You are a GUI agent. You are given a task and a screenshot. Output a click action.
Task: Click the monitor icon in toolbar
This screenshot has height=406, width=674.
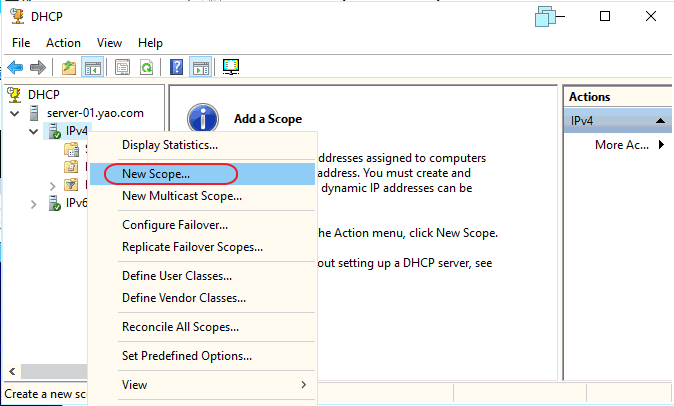[231, 68]
